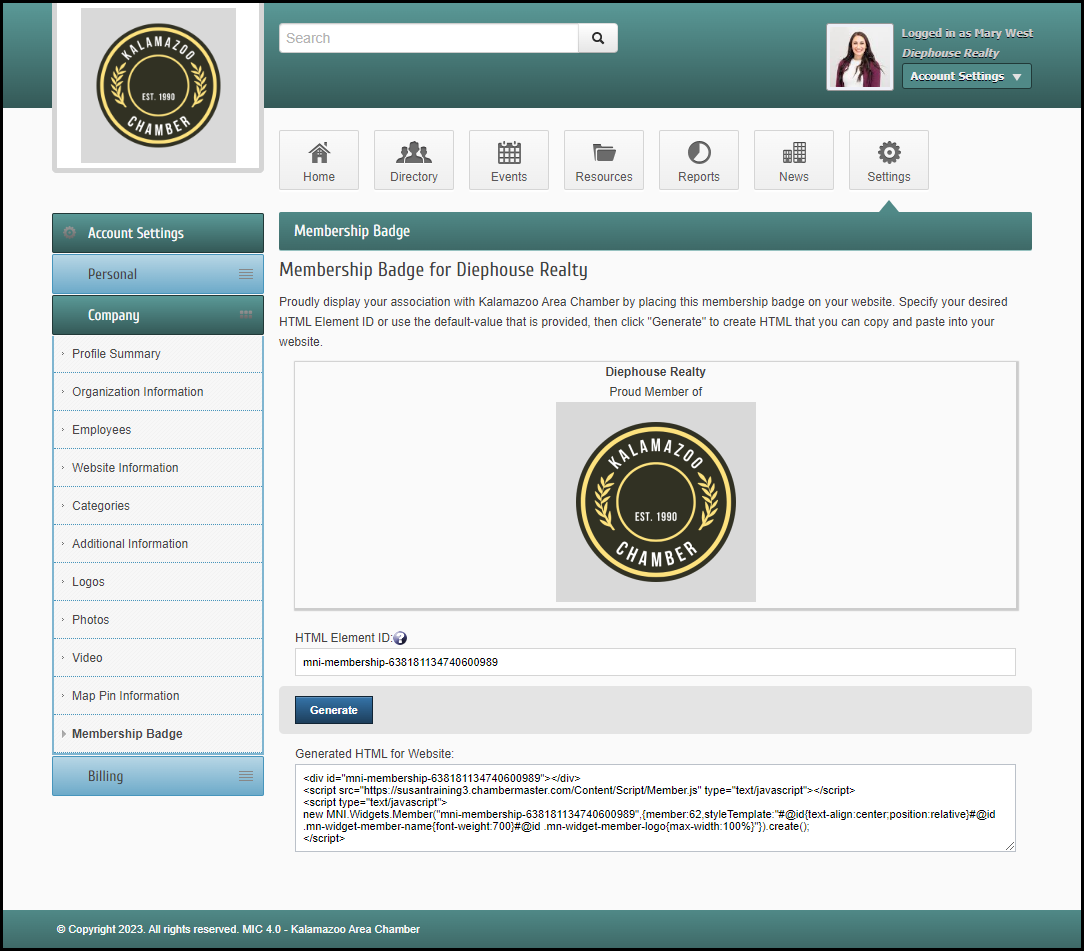This screenshot has width=1084, height=951.
Task: Open the Events calendar icon
Action: pos(509,153)
